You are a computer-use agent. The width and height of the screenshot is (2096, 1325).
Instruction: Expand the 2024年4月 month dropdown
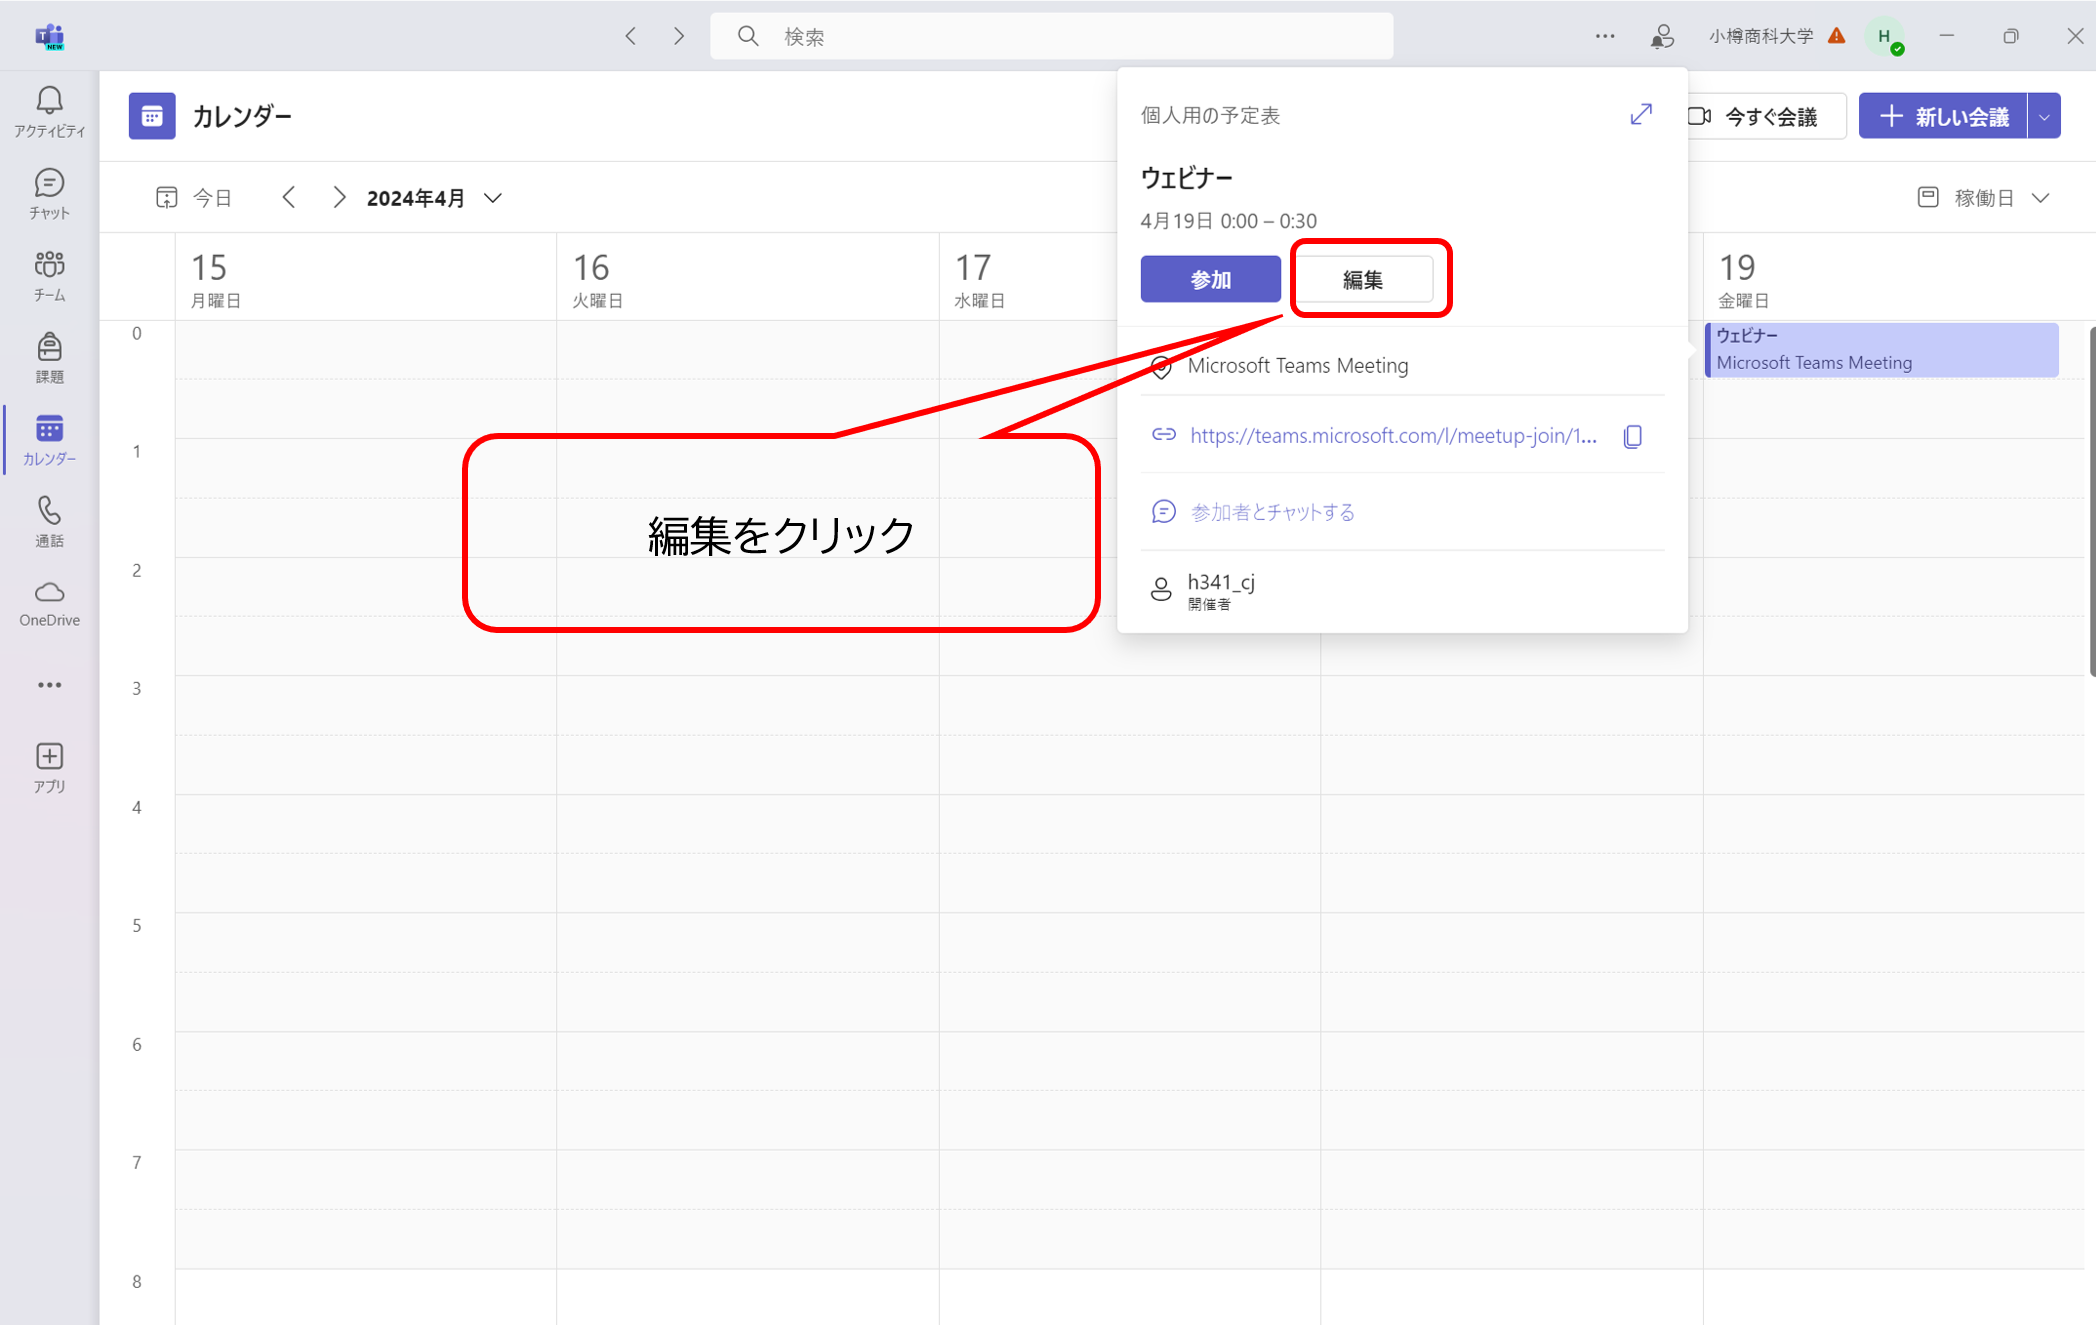tap(492, 198)
